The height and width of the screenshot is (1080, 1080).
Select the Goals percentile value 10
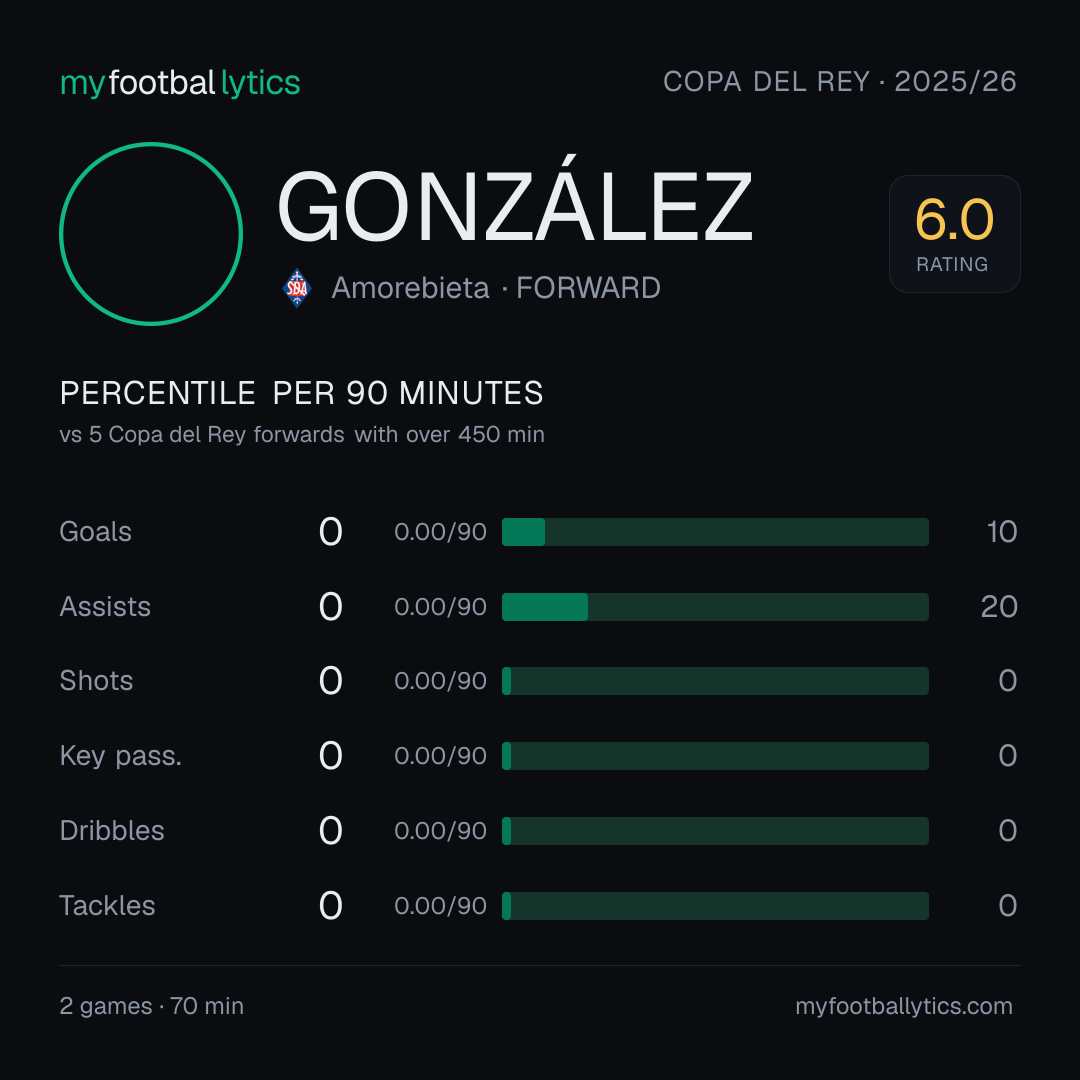coord(1001,532)
